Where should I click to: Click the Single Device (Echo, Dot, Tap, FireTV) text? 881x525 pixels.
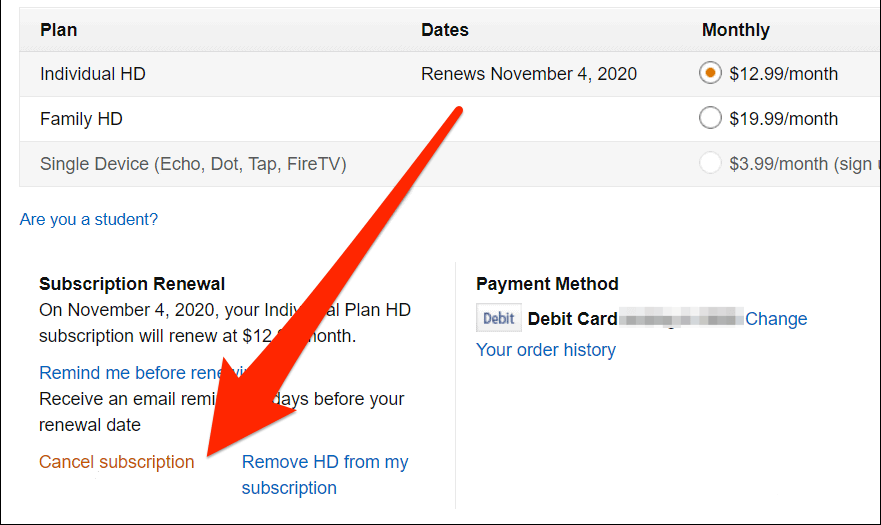click(x=193, y=164)
